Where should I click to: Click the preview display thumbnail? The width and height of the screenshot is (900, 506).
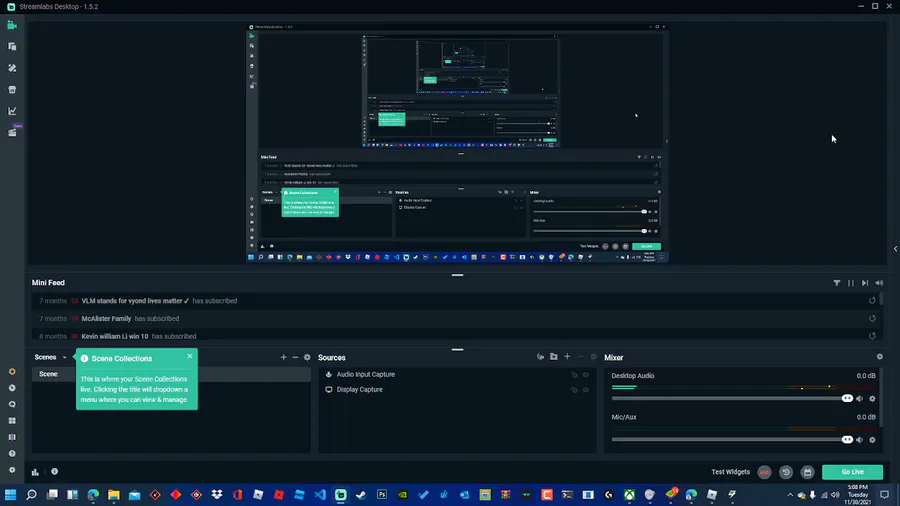coord(457,143)
